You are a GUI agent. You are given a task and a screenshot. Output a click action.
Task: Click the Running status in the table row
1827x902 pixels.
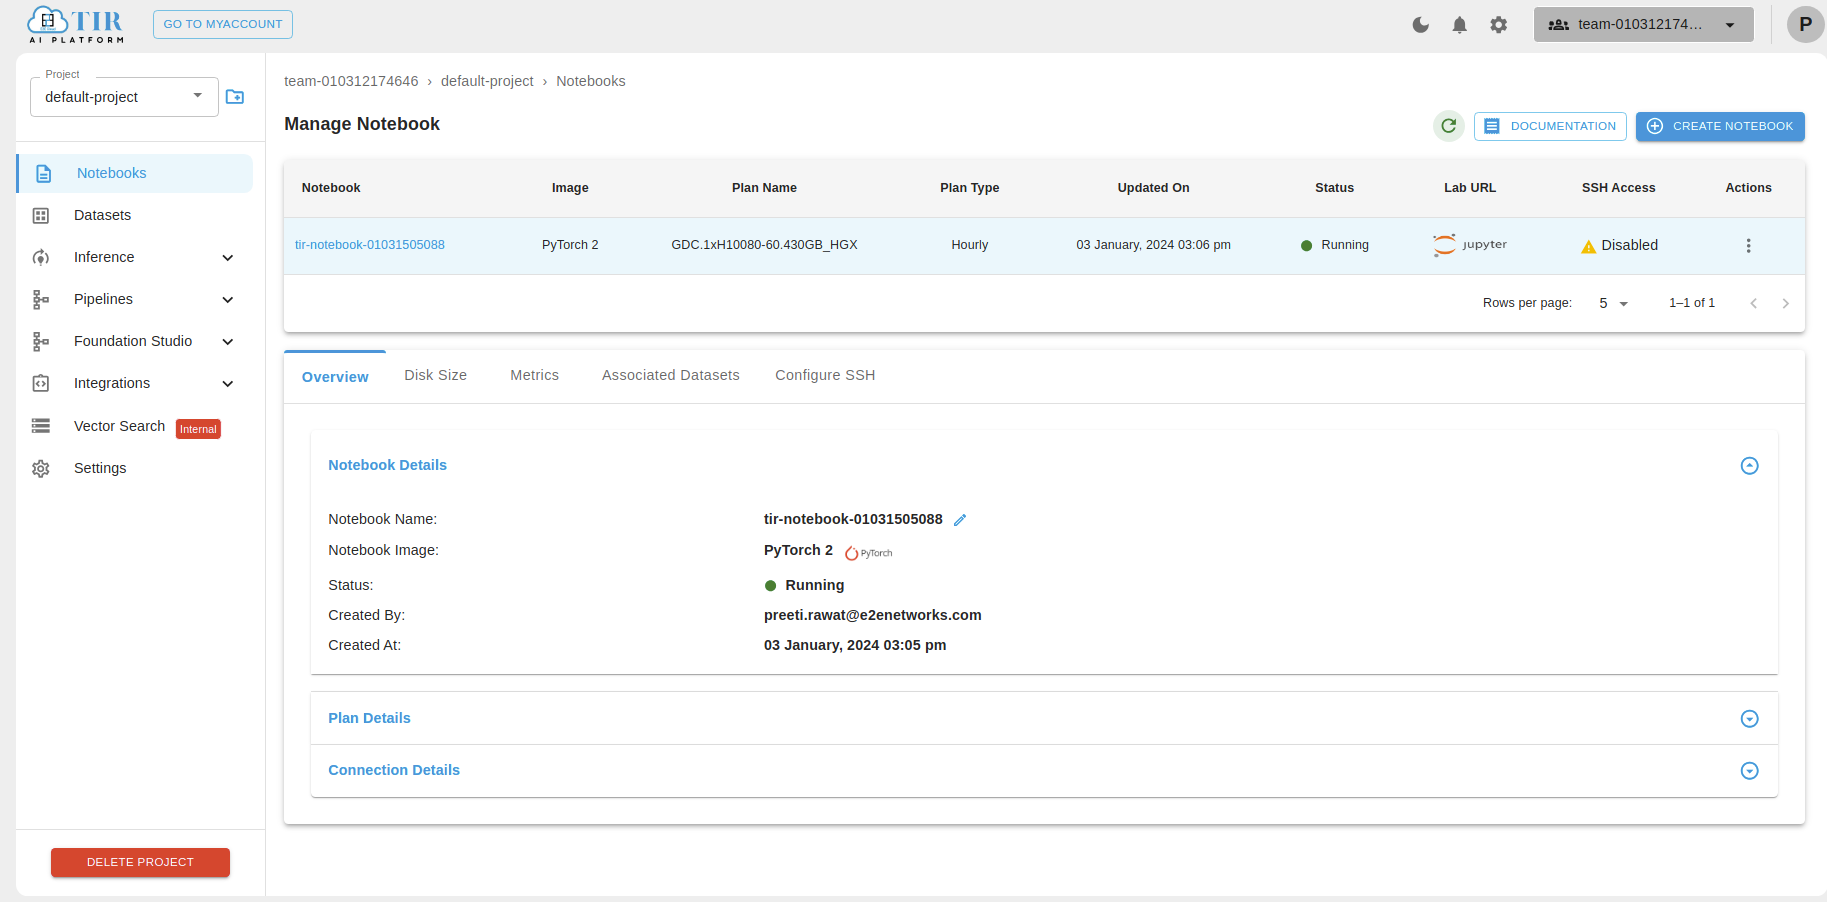(1335, 245)
